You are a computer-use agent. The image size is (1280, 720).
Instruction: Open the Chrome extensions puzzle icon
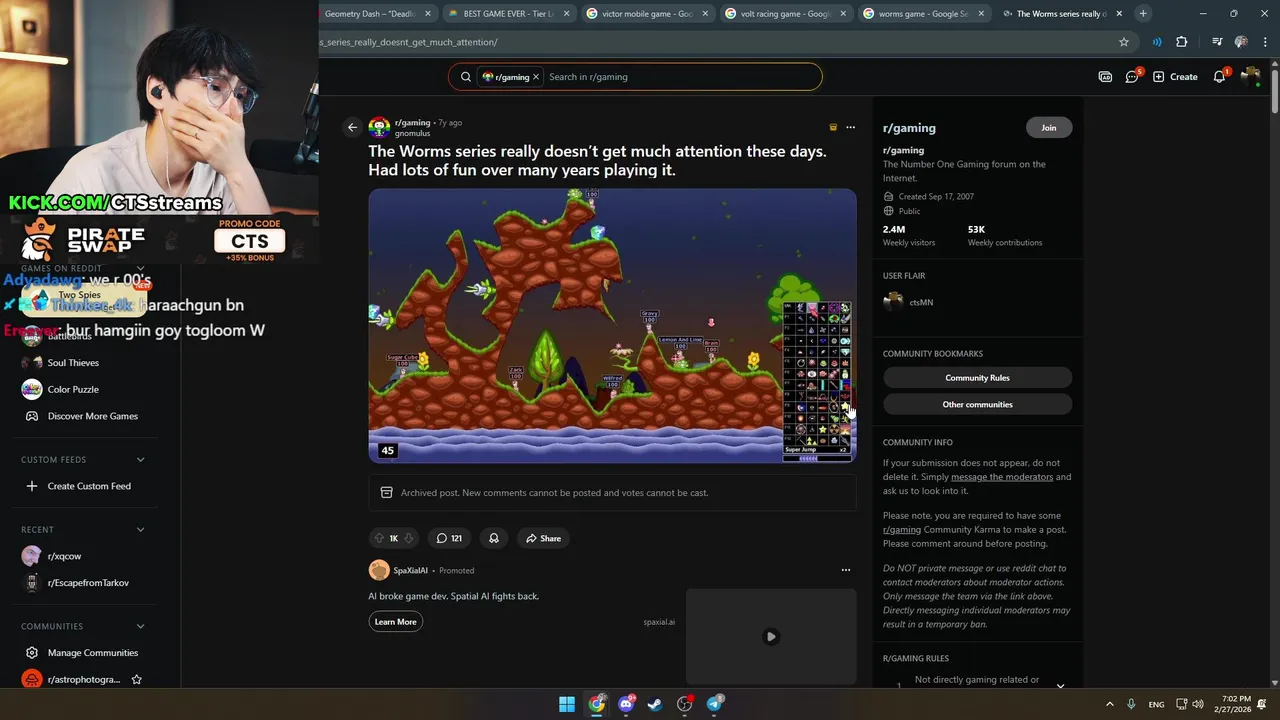click(x=1182, y=42)
